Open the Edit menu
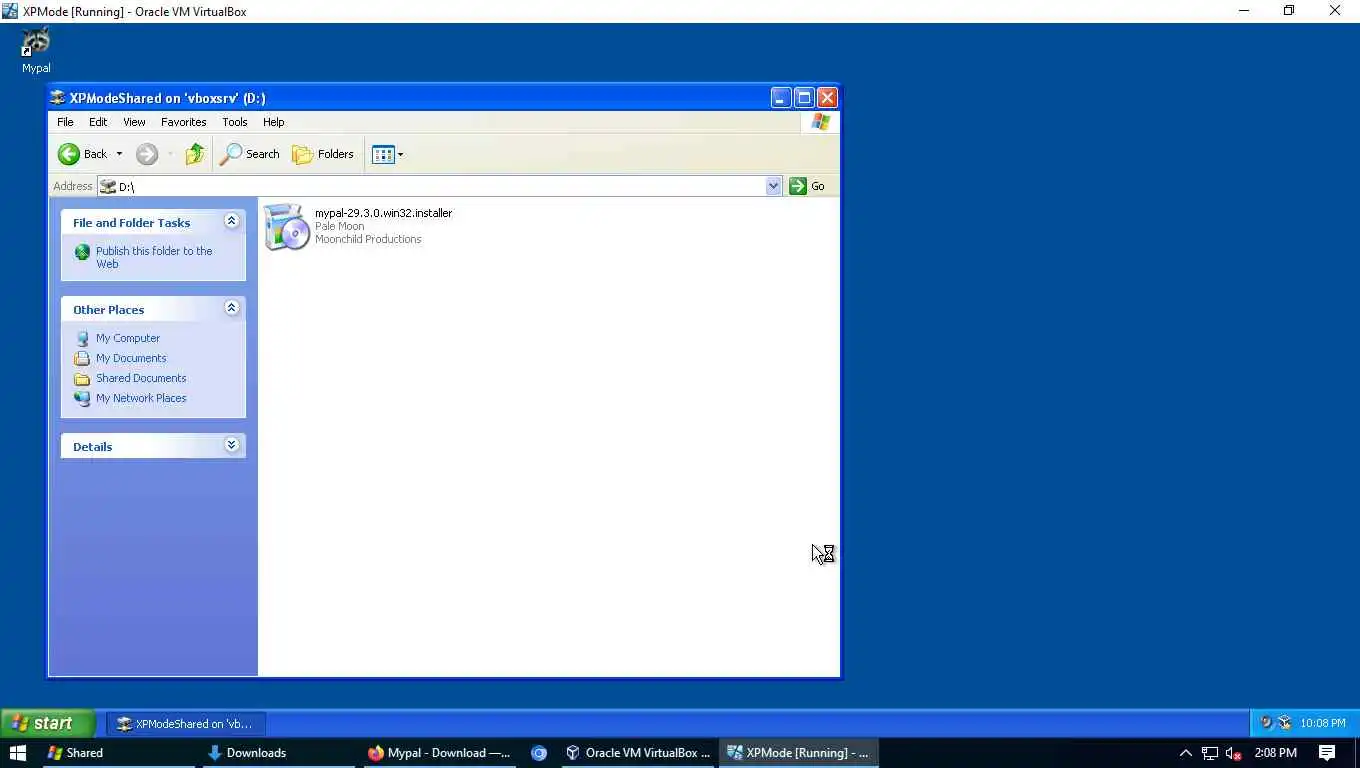1360x768 pixels. [98, 122]
